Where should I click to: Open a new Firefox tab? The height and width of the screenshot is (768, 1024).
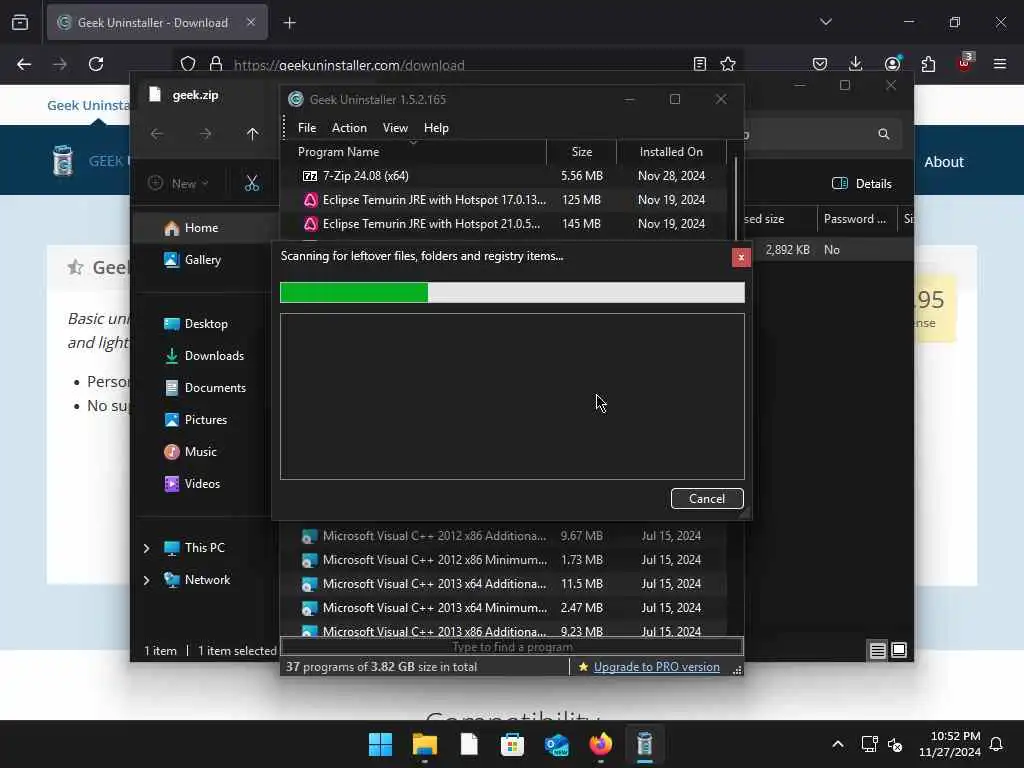(289, 23)
